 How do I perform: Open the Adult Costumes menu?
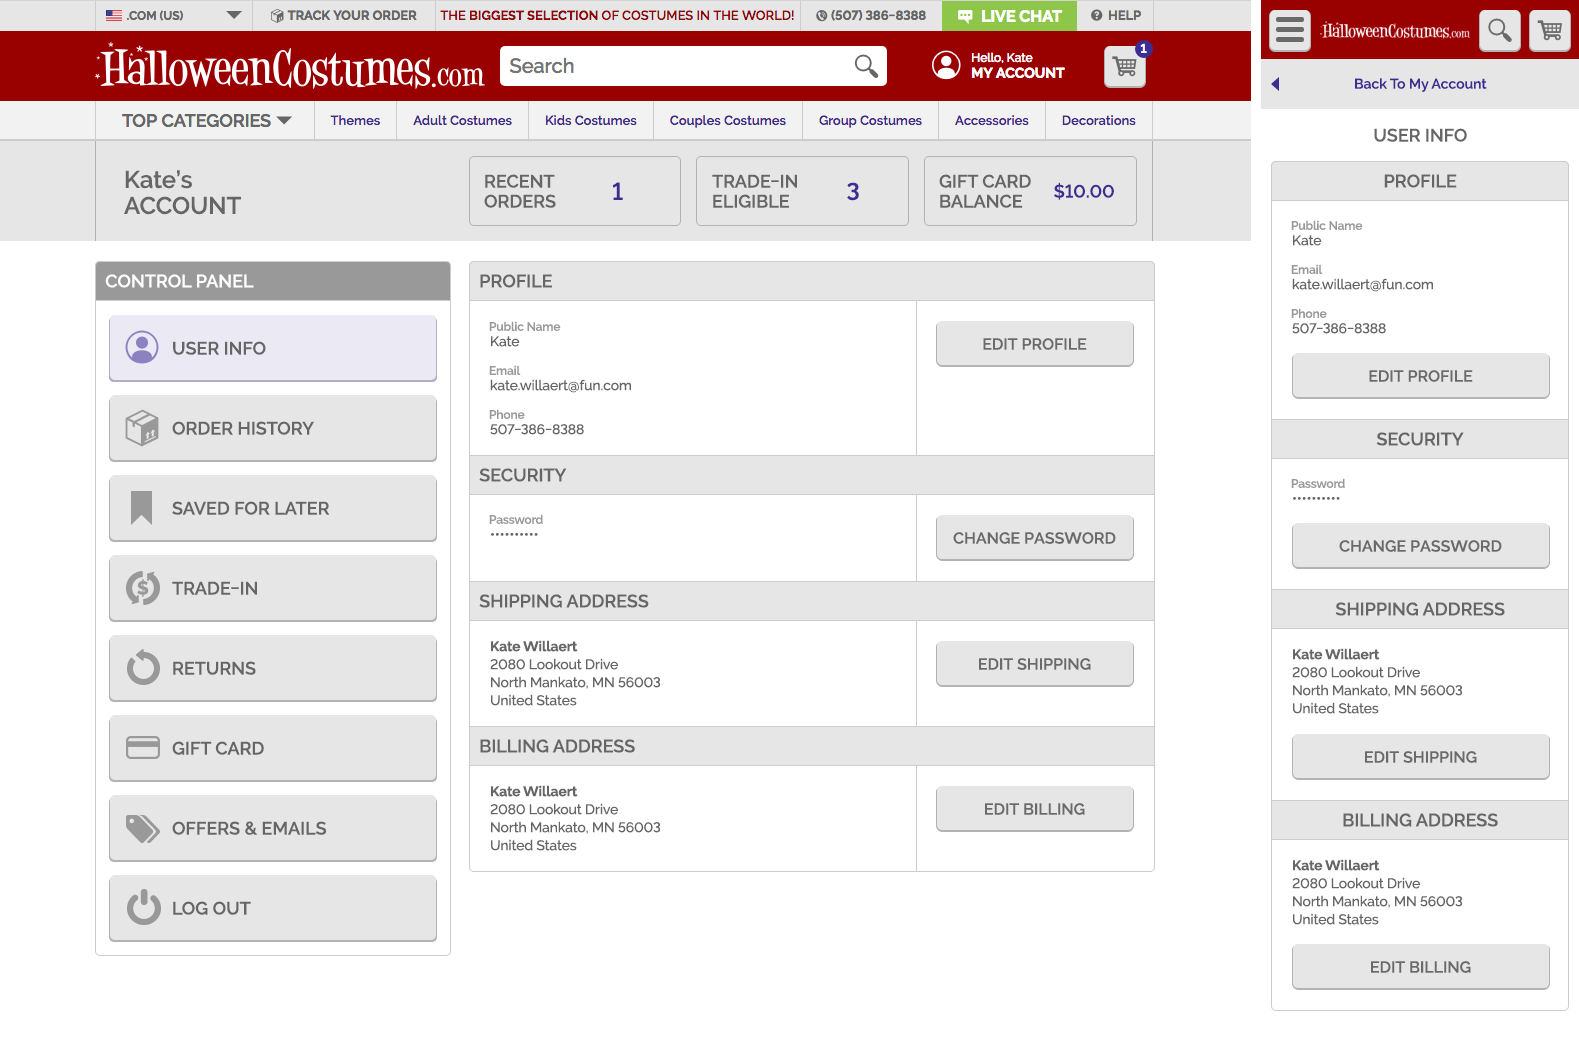coord(462,120)
